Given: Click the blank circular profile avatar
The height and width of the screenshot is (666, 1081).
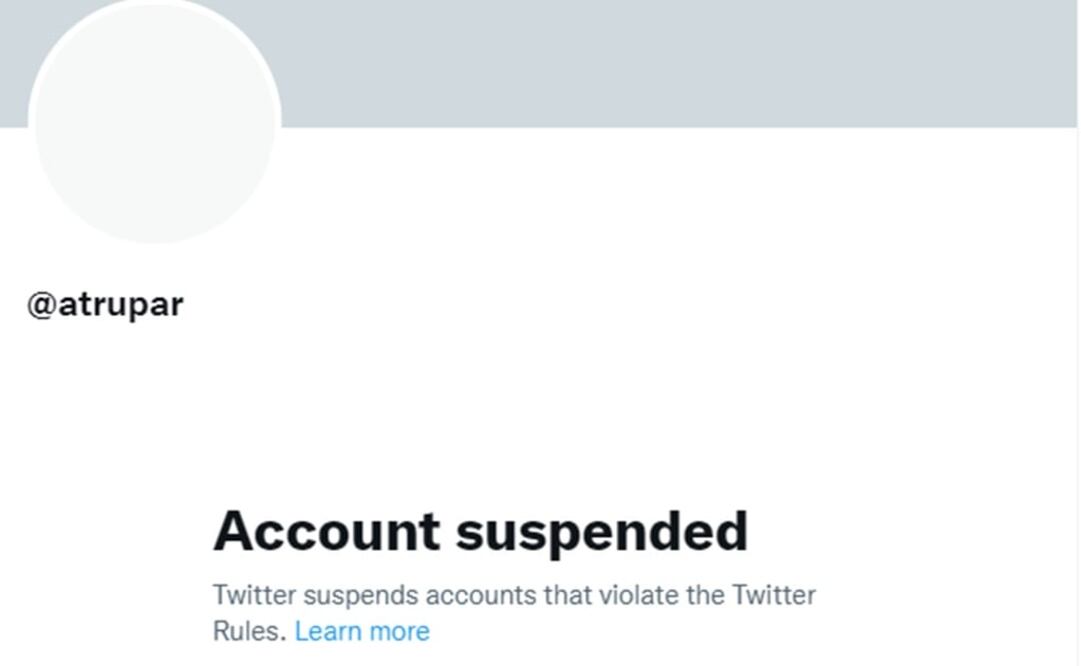Looking at the screenshot, I should click(x=155, y=120).
